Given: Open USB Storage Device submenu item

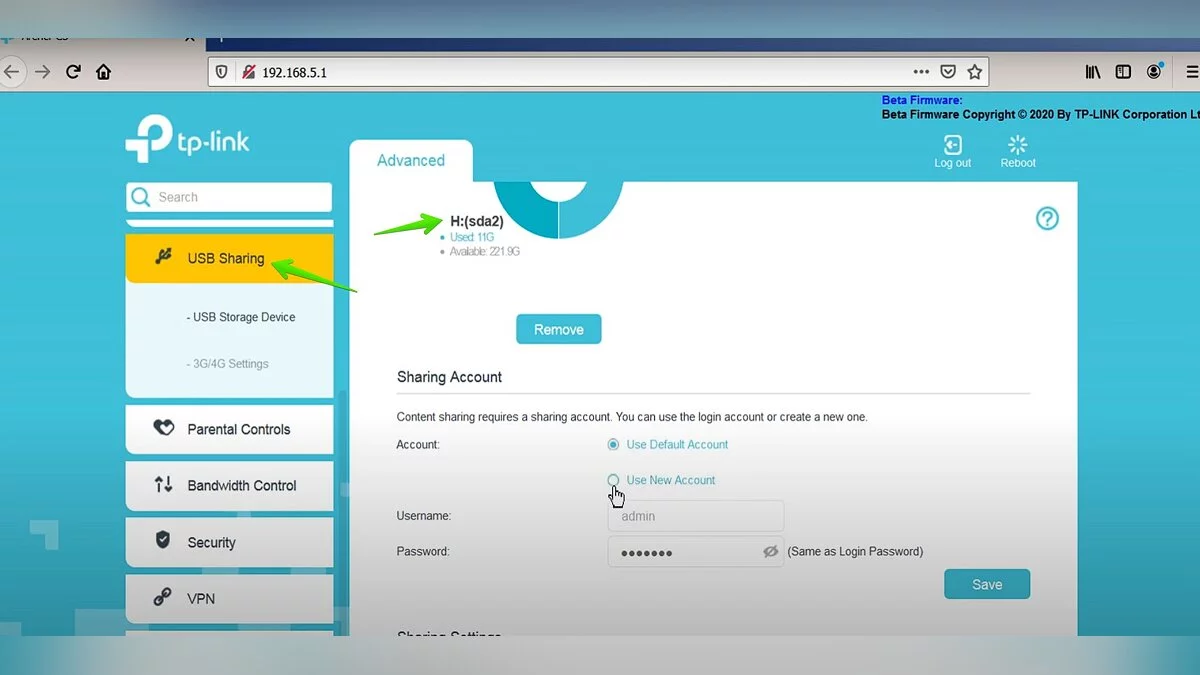Looking at the screenshot, I should [x=243, y=317].
